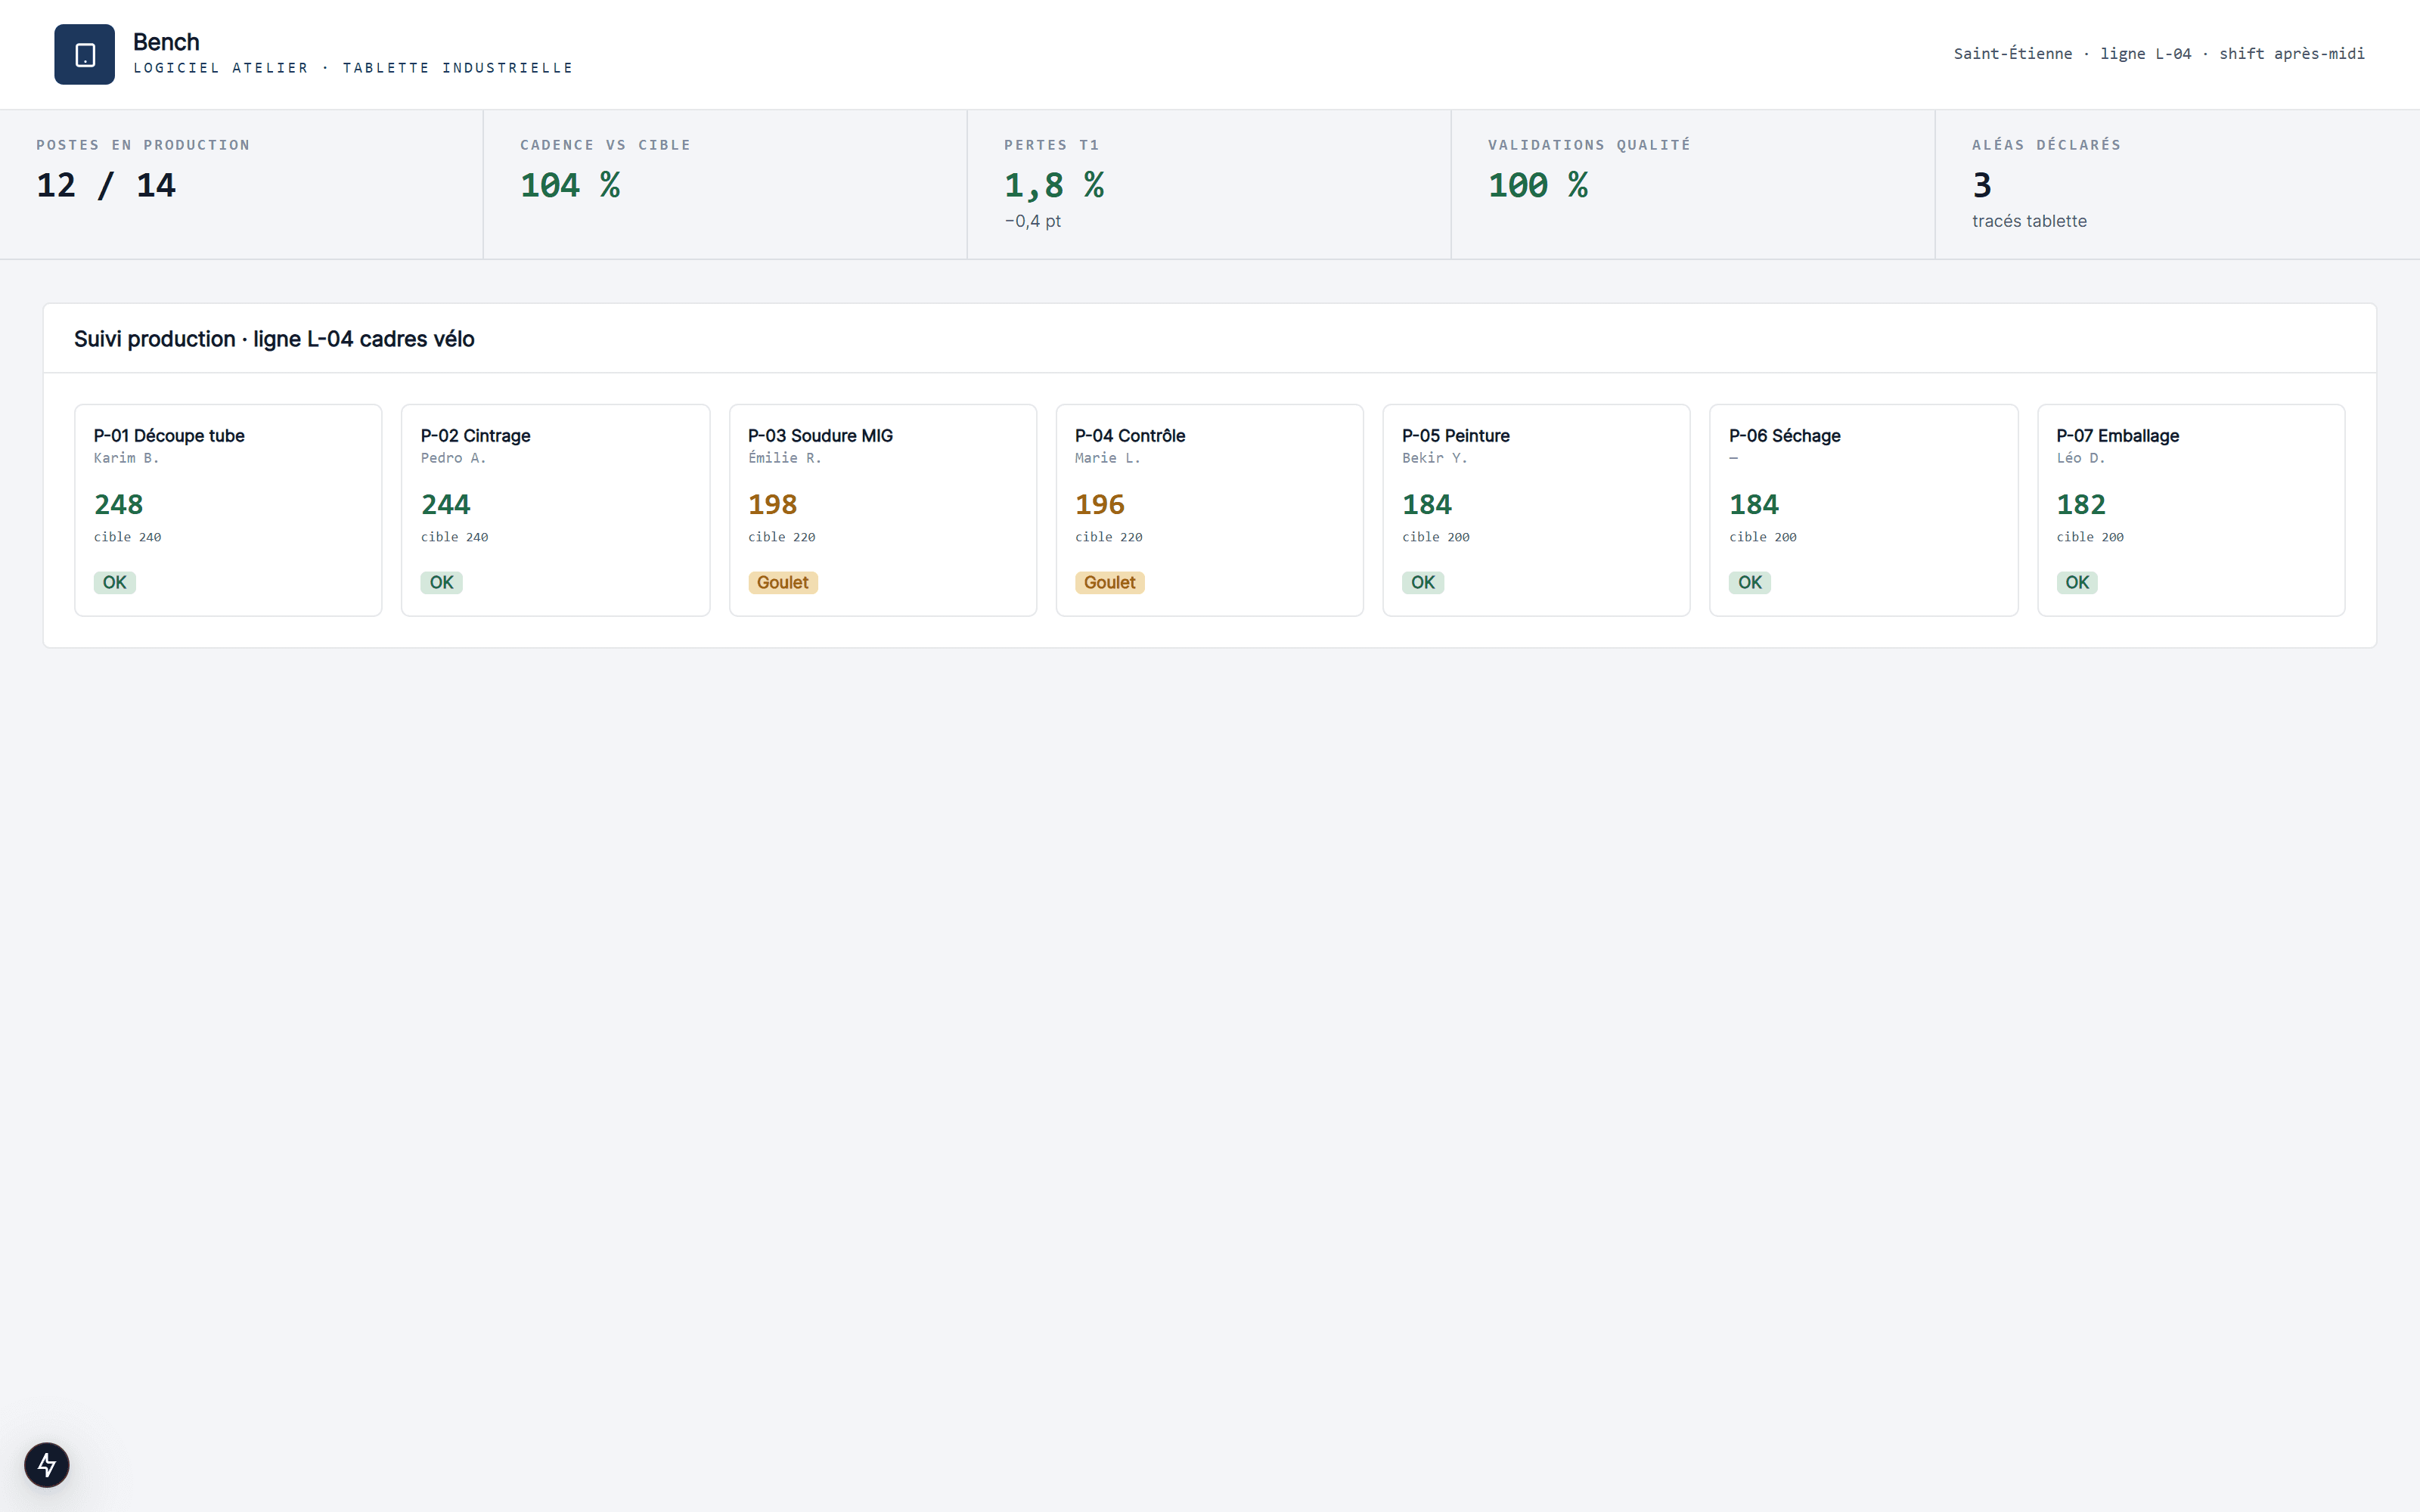The height and width of the screenshot is (1512, 2420).
Task: Click the Goulet badge on P-04 Contrôle
Action: tap(1110, 582)
